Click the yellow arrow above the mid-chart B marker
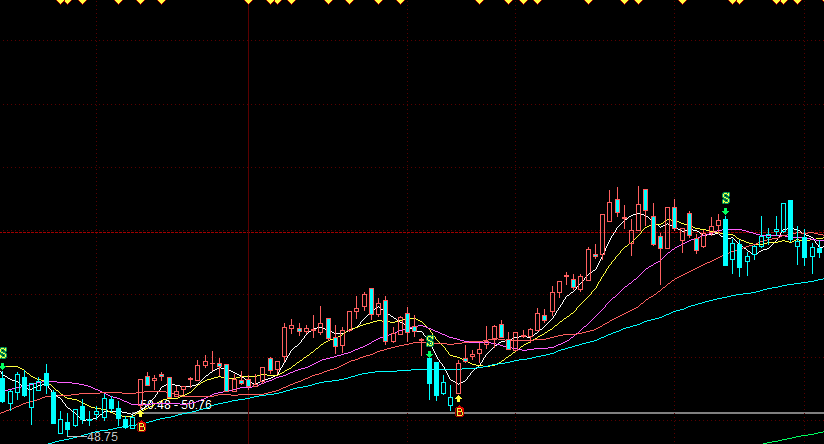 (x=459, y=399)
